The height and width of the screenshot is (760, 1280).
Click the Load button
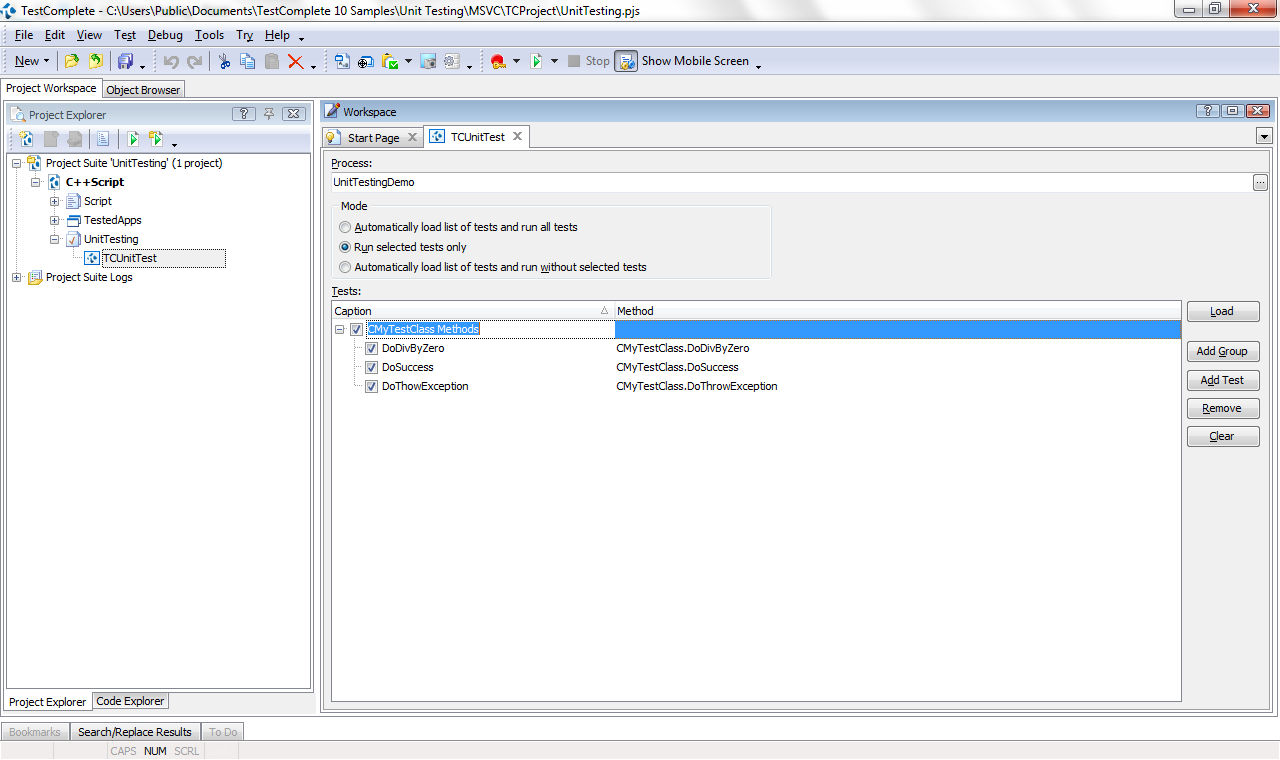tap(1223, 311)
